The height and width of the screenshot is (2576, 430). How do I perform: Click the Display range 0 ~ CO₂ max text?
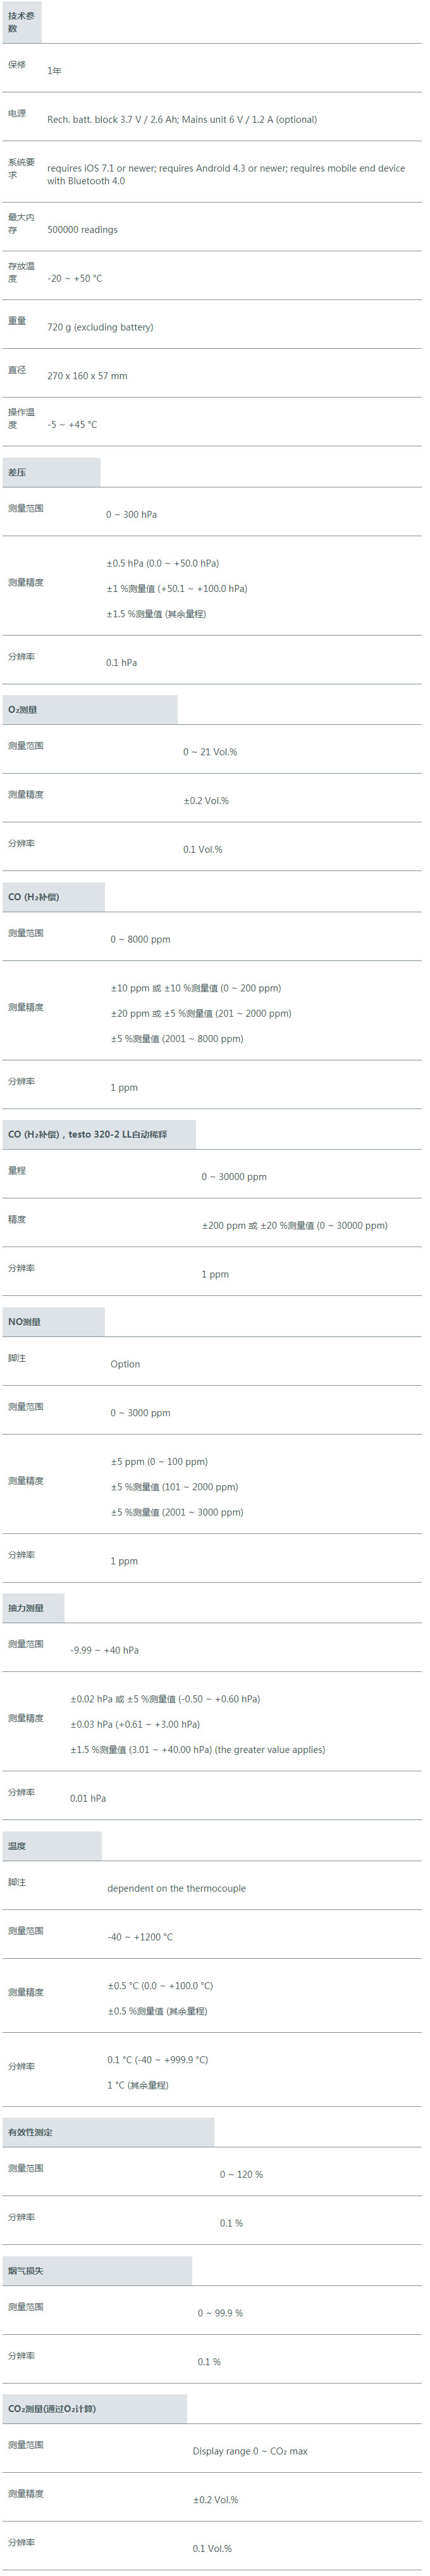click(x=250, y=2452)
